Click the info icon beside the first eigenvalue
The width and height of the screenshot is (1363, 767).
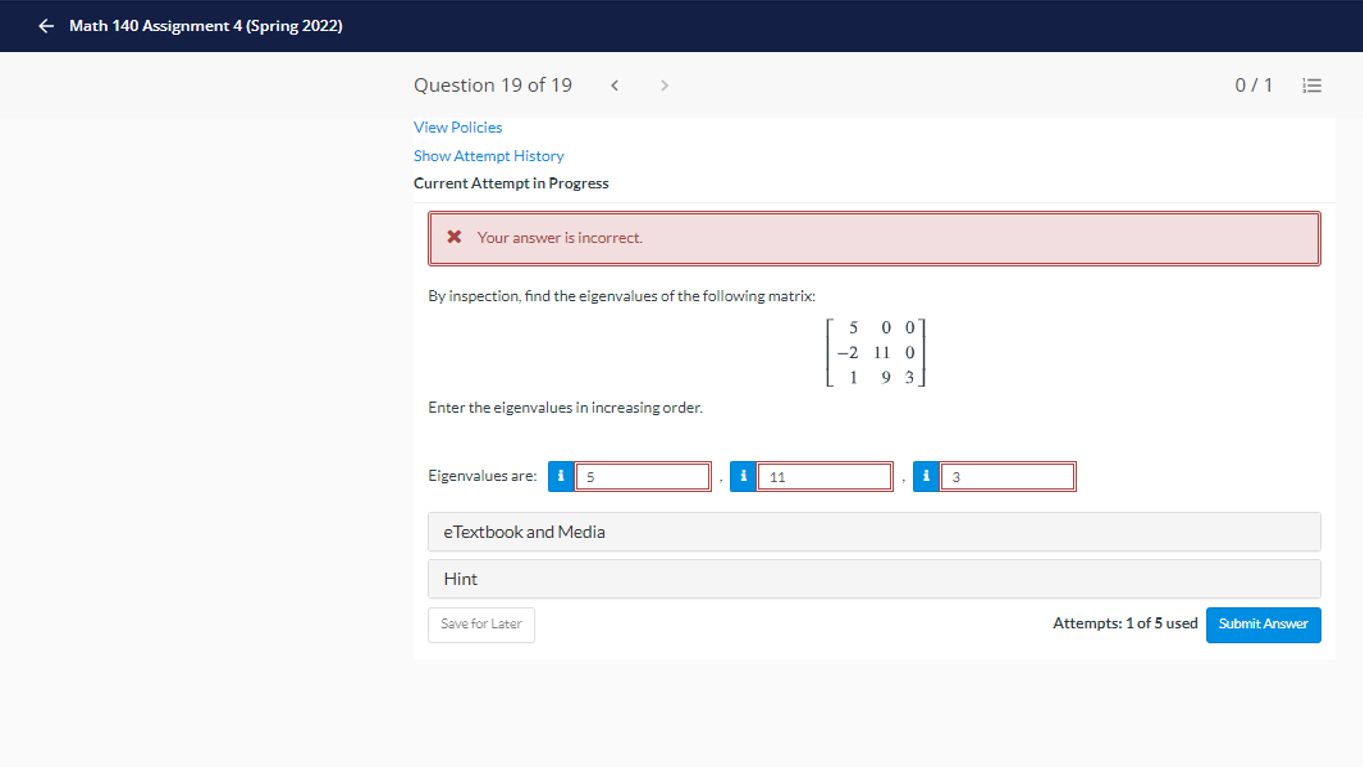point(561,476)
